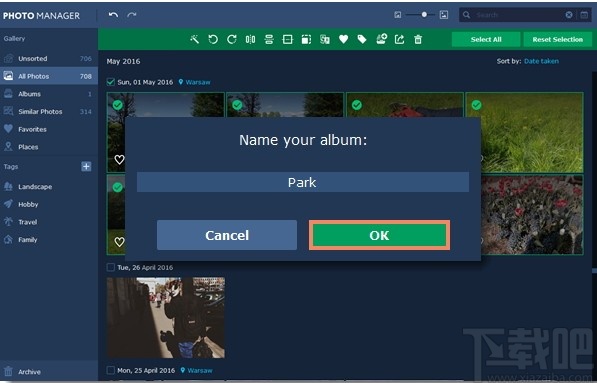
Task: Click the heart on first photo thumbnail
Action: pos(119,160)
